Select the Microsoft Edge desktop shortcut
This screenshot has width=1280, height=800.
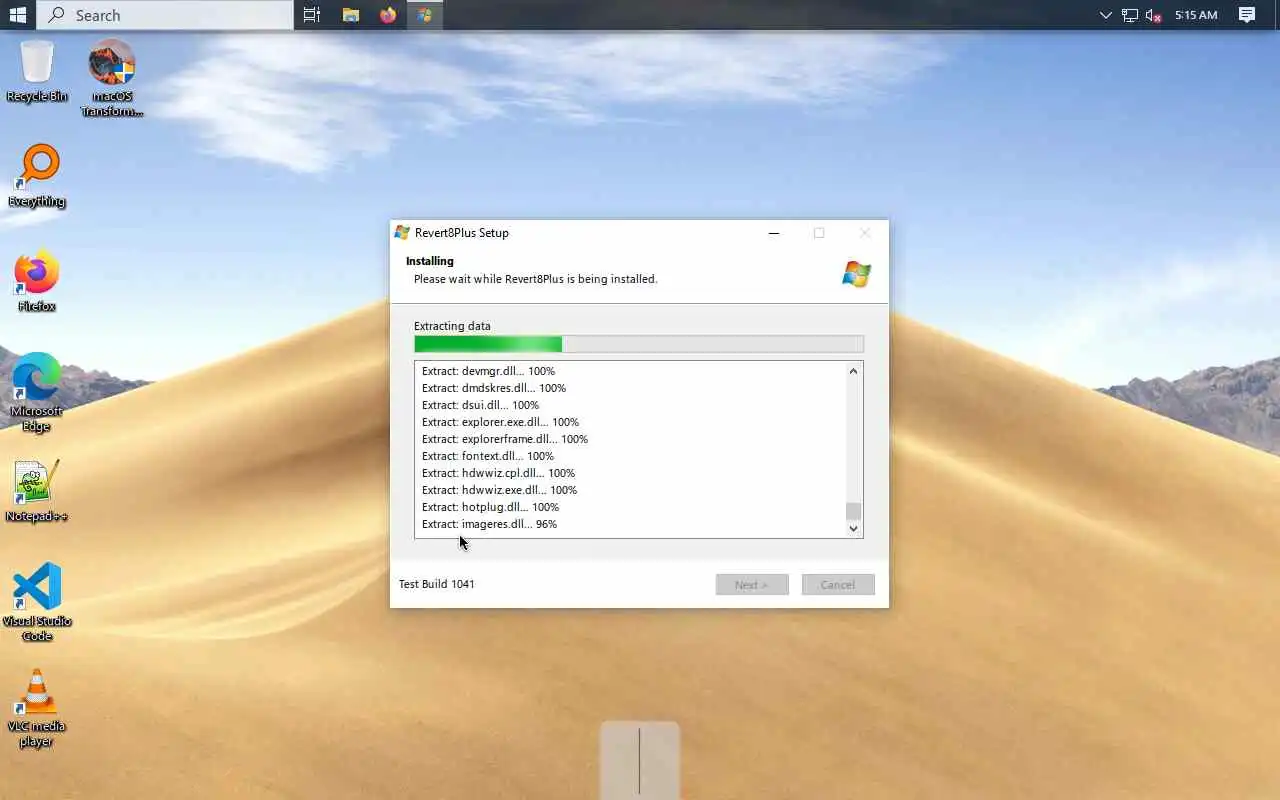pyautogui.click(x=37, y=391)
